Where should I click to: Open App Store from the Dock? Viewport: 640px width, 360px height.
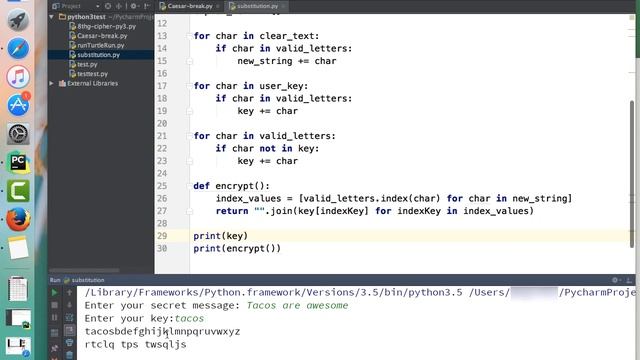[18, 105]
